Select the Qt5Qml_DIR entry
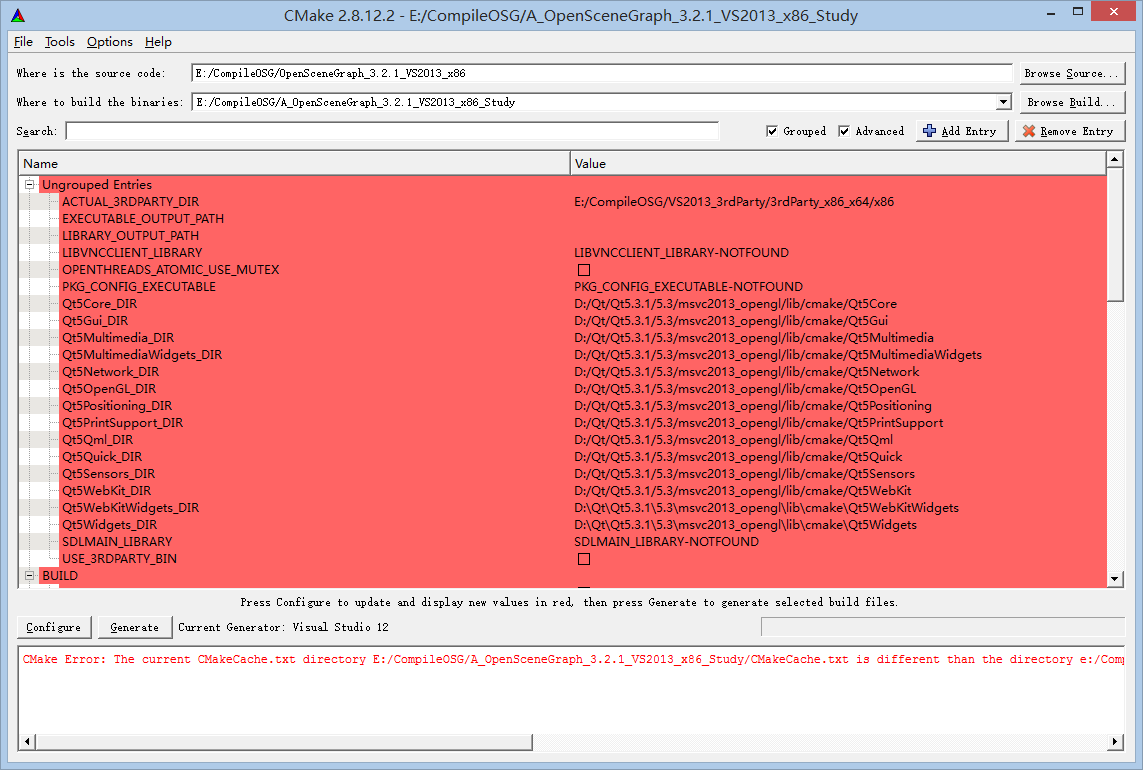1143x770 pixels. click(98, 440)
